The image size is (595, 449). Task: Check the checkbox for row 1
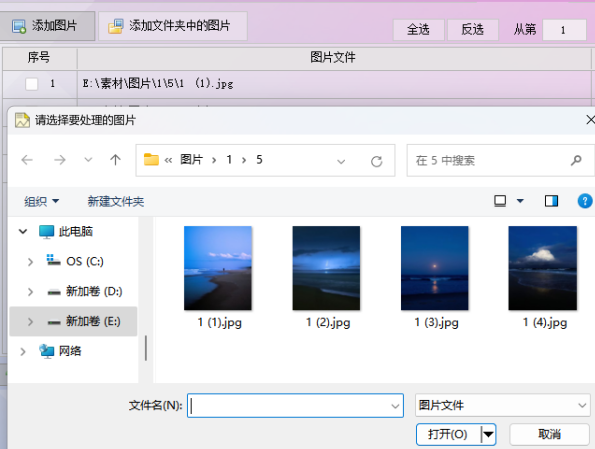[31, 84]
